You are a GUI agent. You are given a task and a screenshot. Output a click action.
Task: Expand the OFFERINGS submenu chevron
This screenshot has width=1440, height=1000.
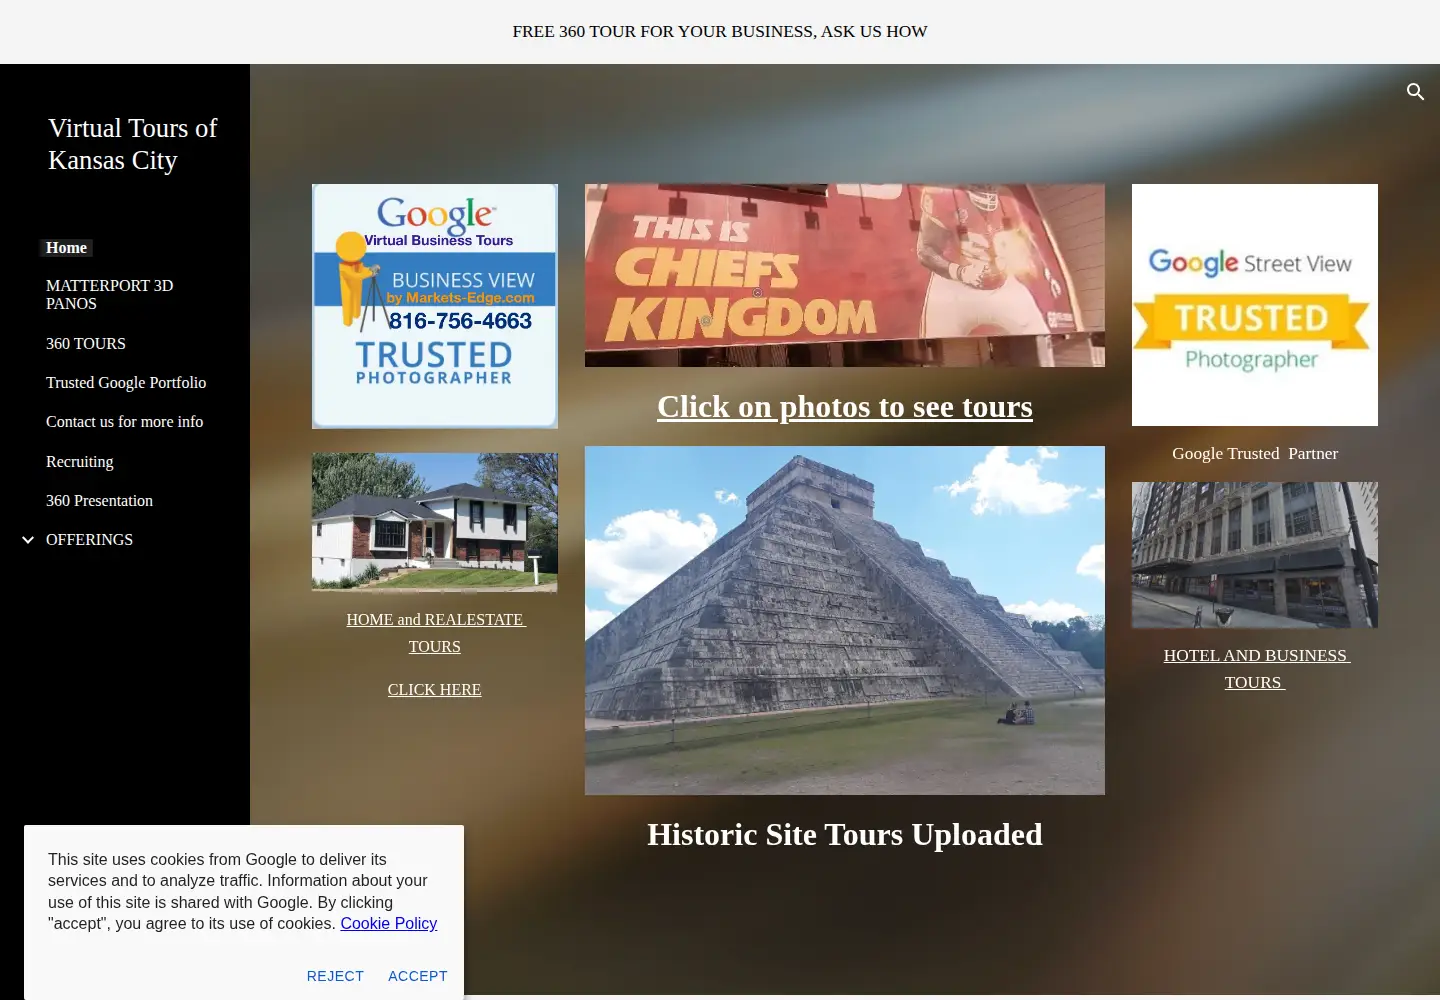point(28,540)
